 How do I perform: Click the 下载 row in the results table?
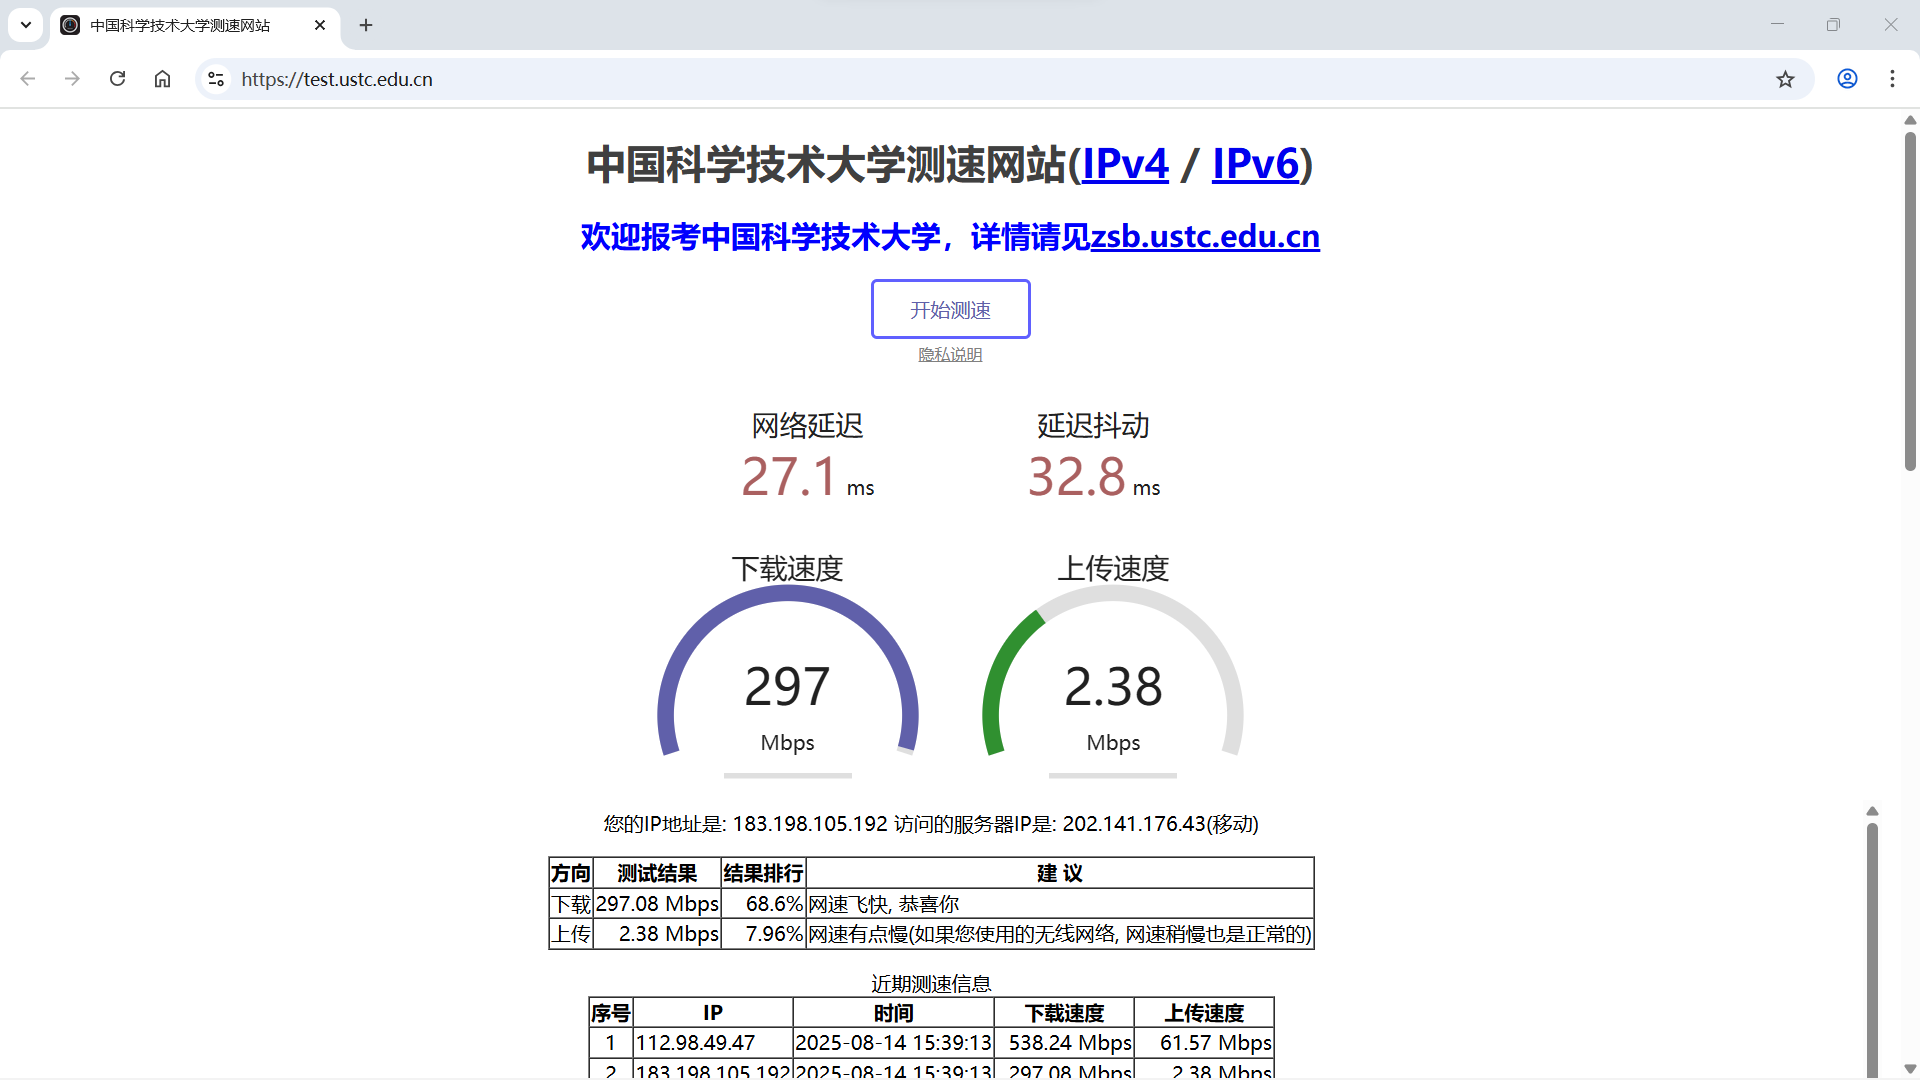click(x=571, y=903)
